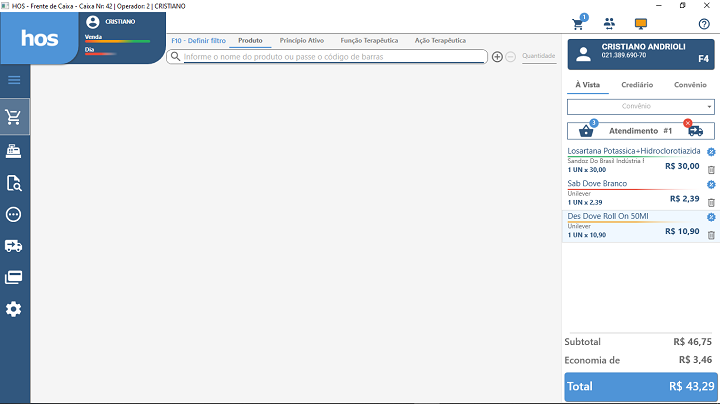720x404 pixels.
Task: Click the Total R$ 43,29 button
Action: pyautogui.click(x=640, y=386)
